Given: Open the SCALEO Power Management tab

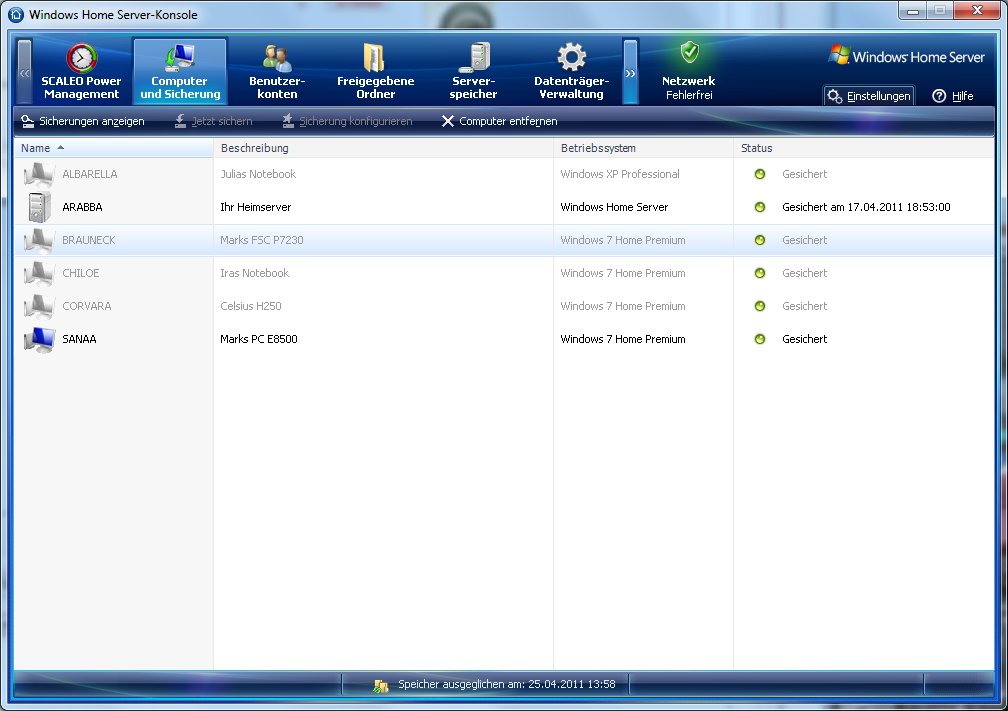Looking at the screenshot, I should 81,71.
